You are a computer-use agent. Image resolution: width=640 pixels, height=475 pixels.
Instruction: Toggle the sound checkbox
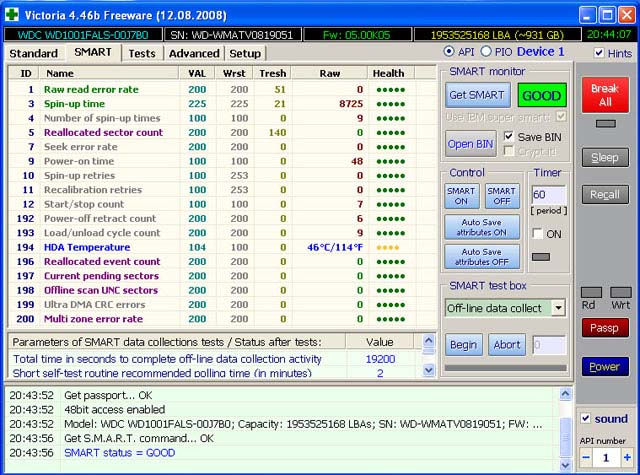[x=586, y=418]
